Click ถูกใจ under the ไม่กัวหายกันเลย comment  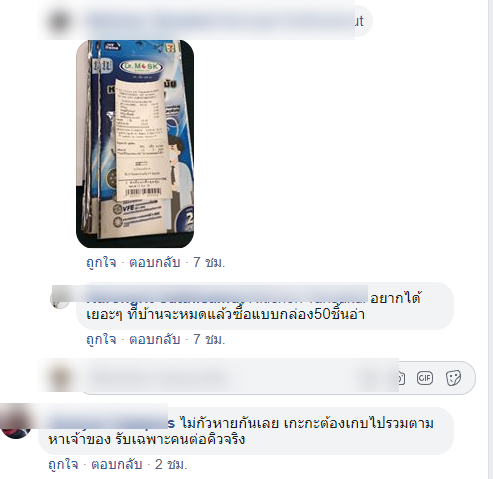tap(63, 465)
